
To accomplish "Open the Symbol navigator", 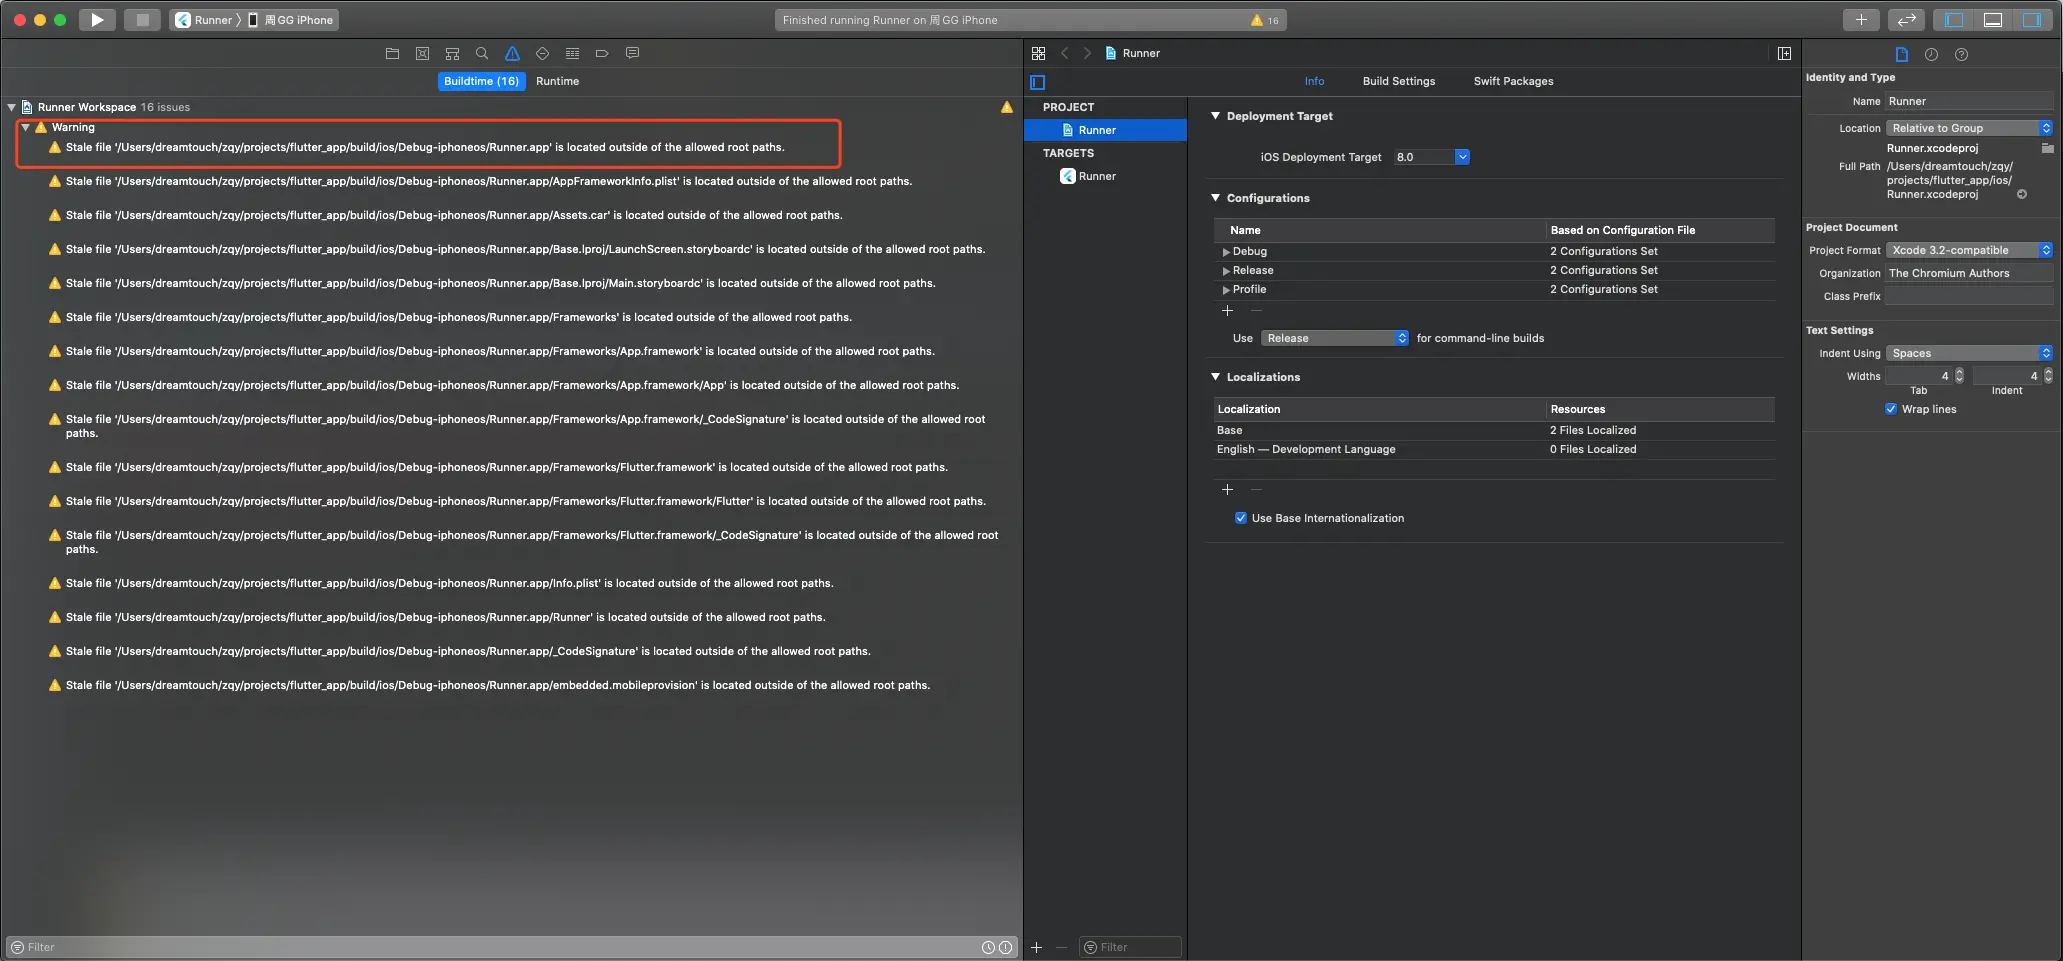I will click(452, 54).
